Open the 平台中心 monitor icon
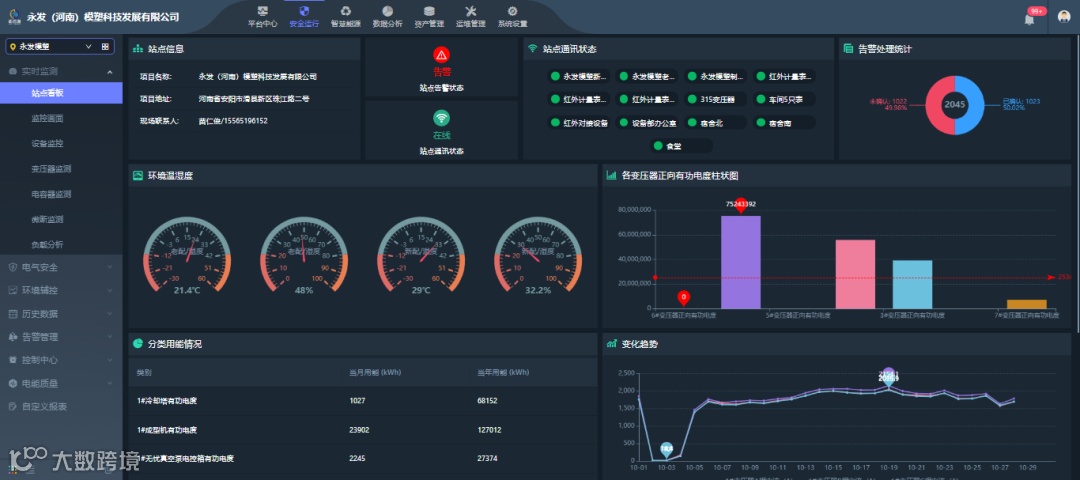The width and height of the screenshot is (1080, 480). pyautogui.click(x=262, y=11)
